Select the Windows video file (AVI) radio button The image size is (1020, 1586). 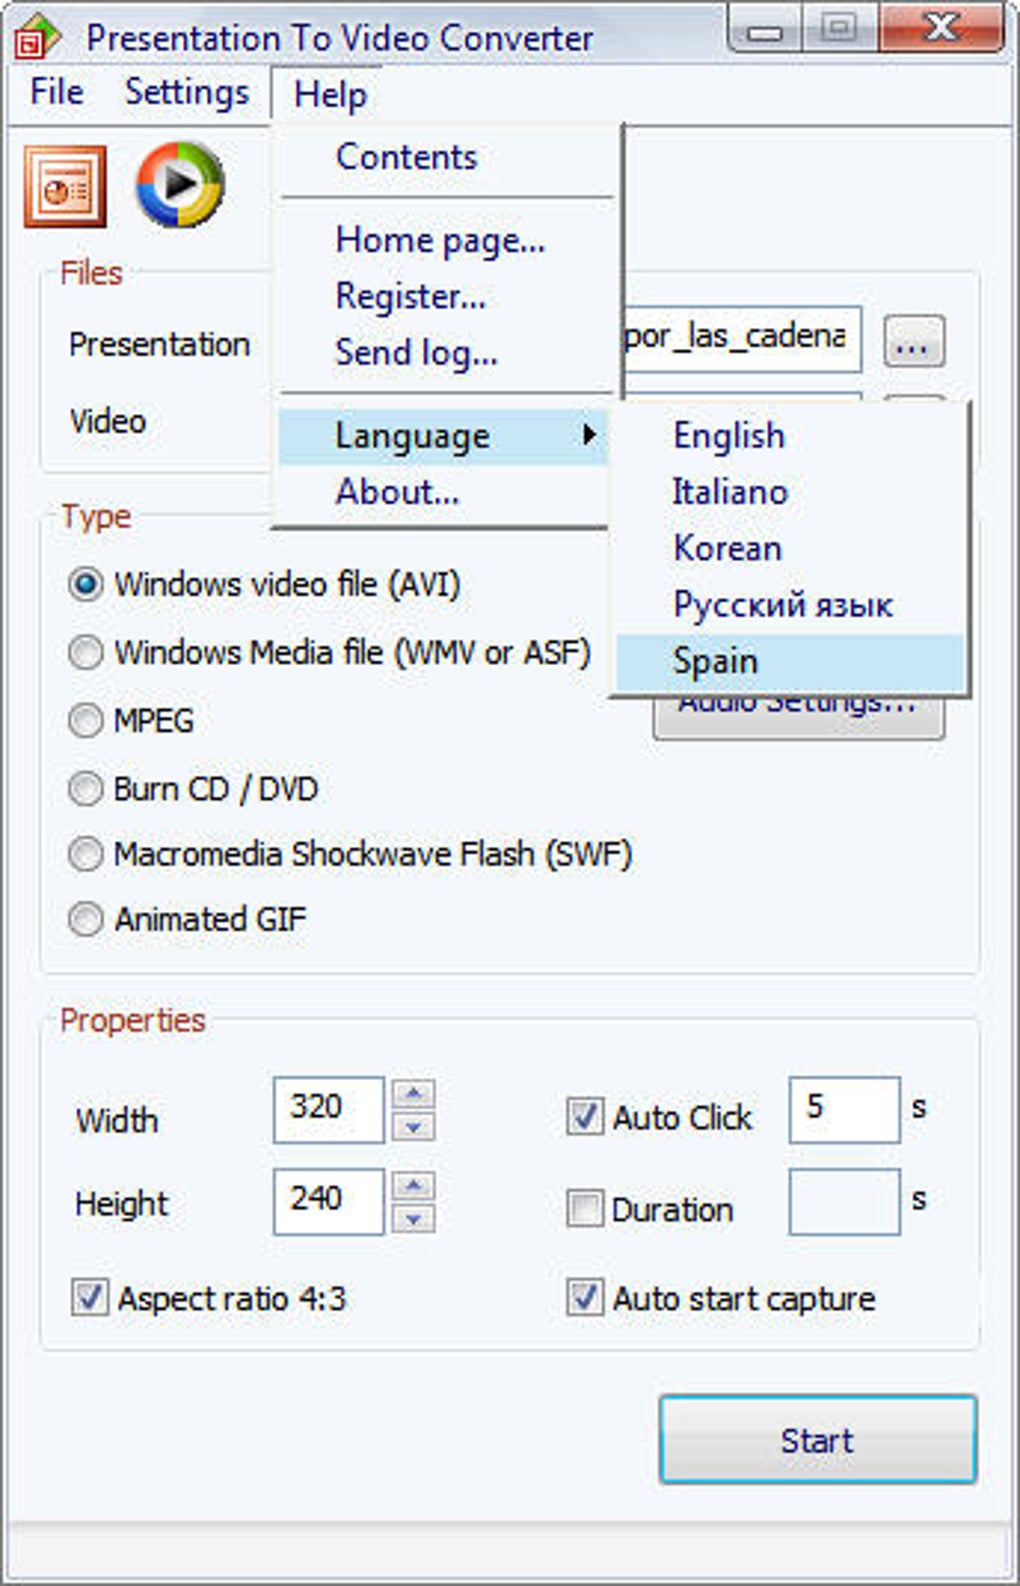[x=86, y=584]
